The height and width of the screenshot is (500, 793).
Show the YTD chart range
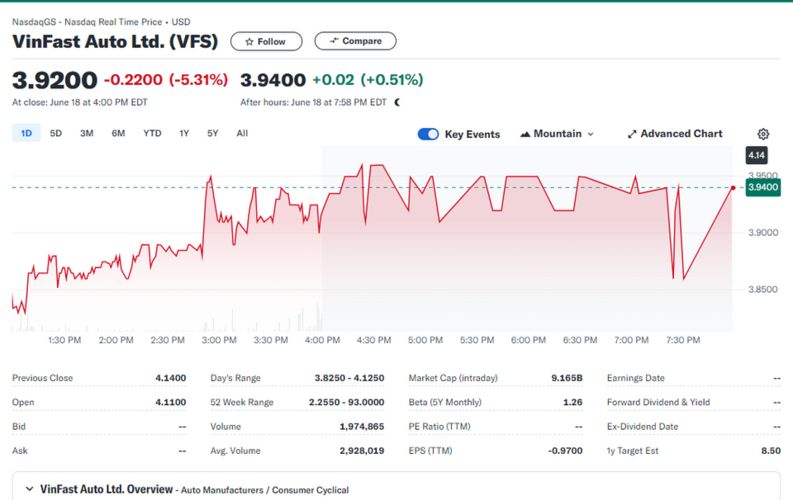tap(152, 133)
